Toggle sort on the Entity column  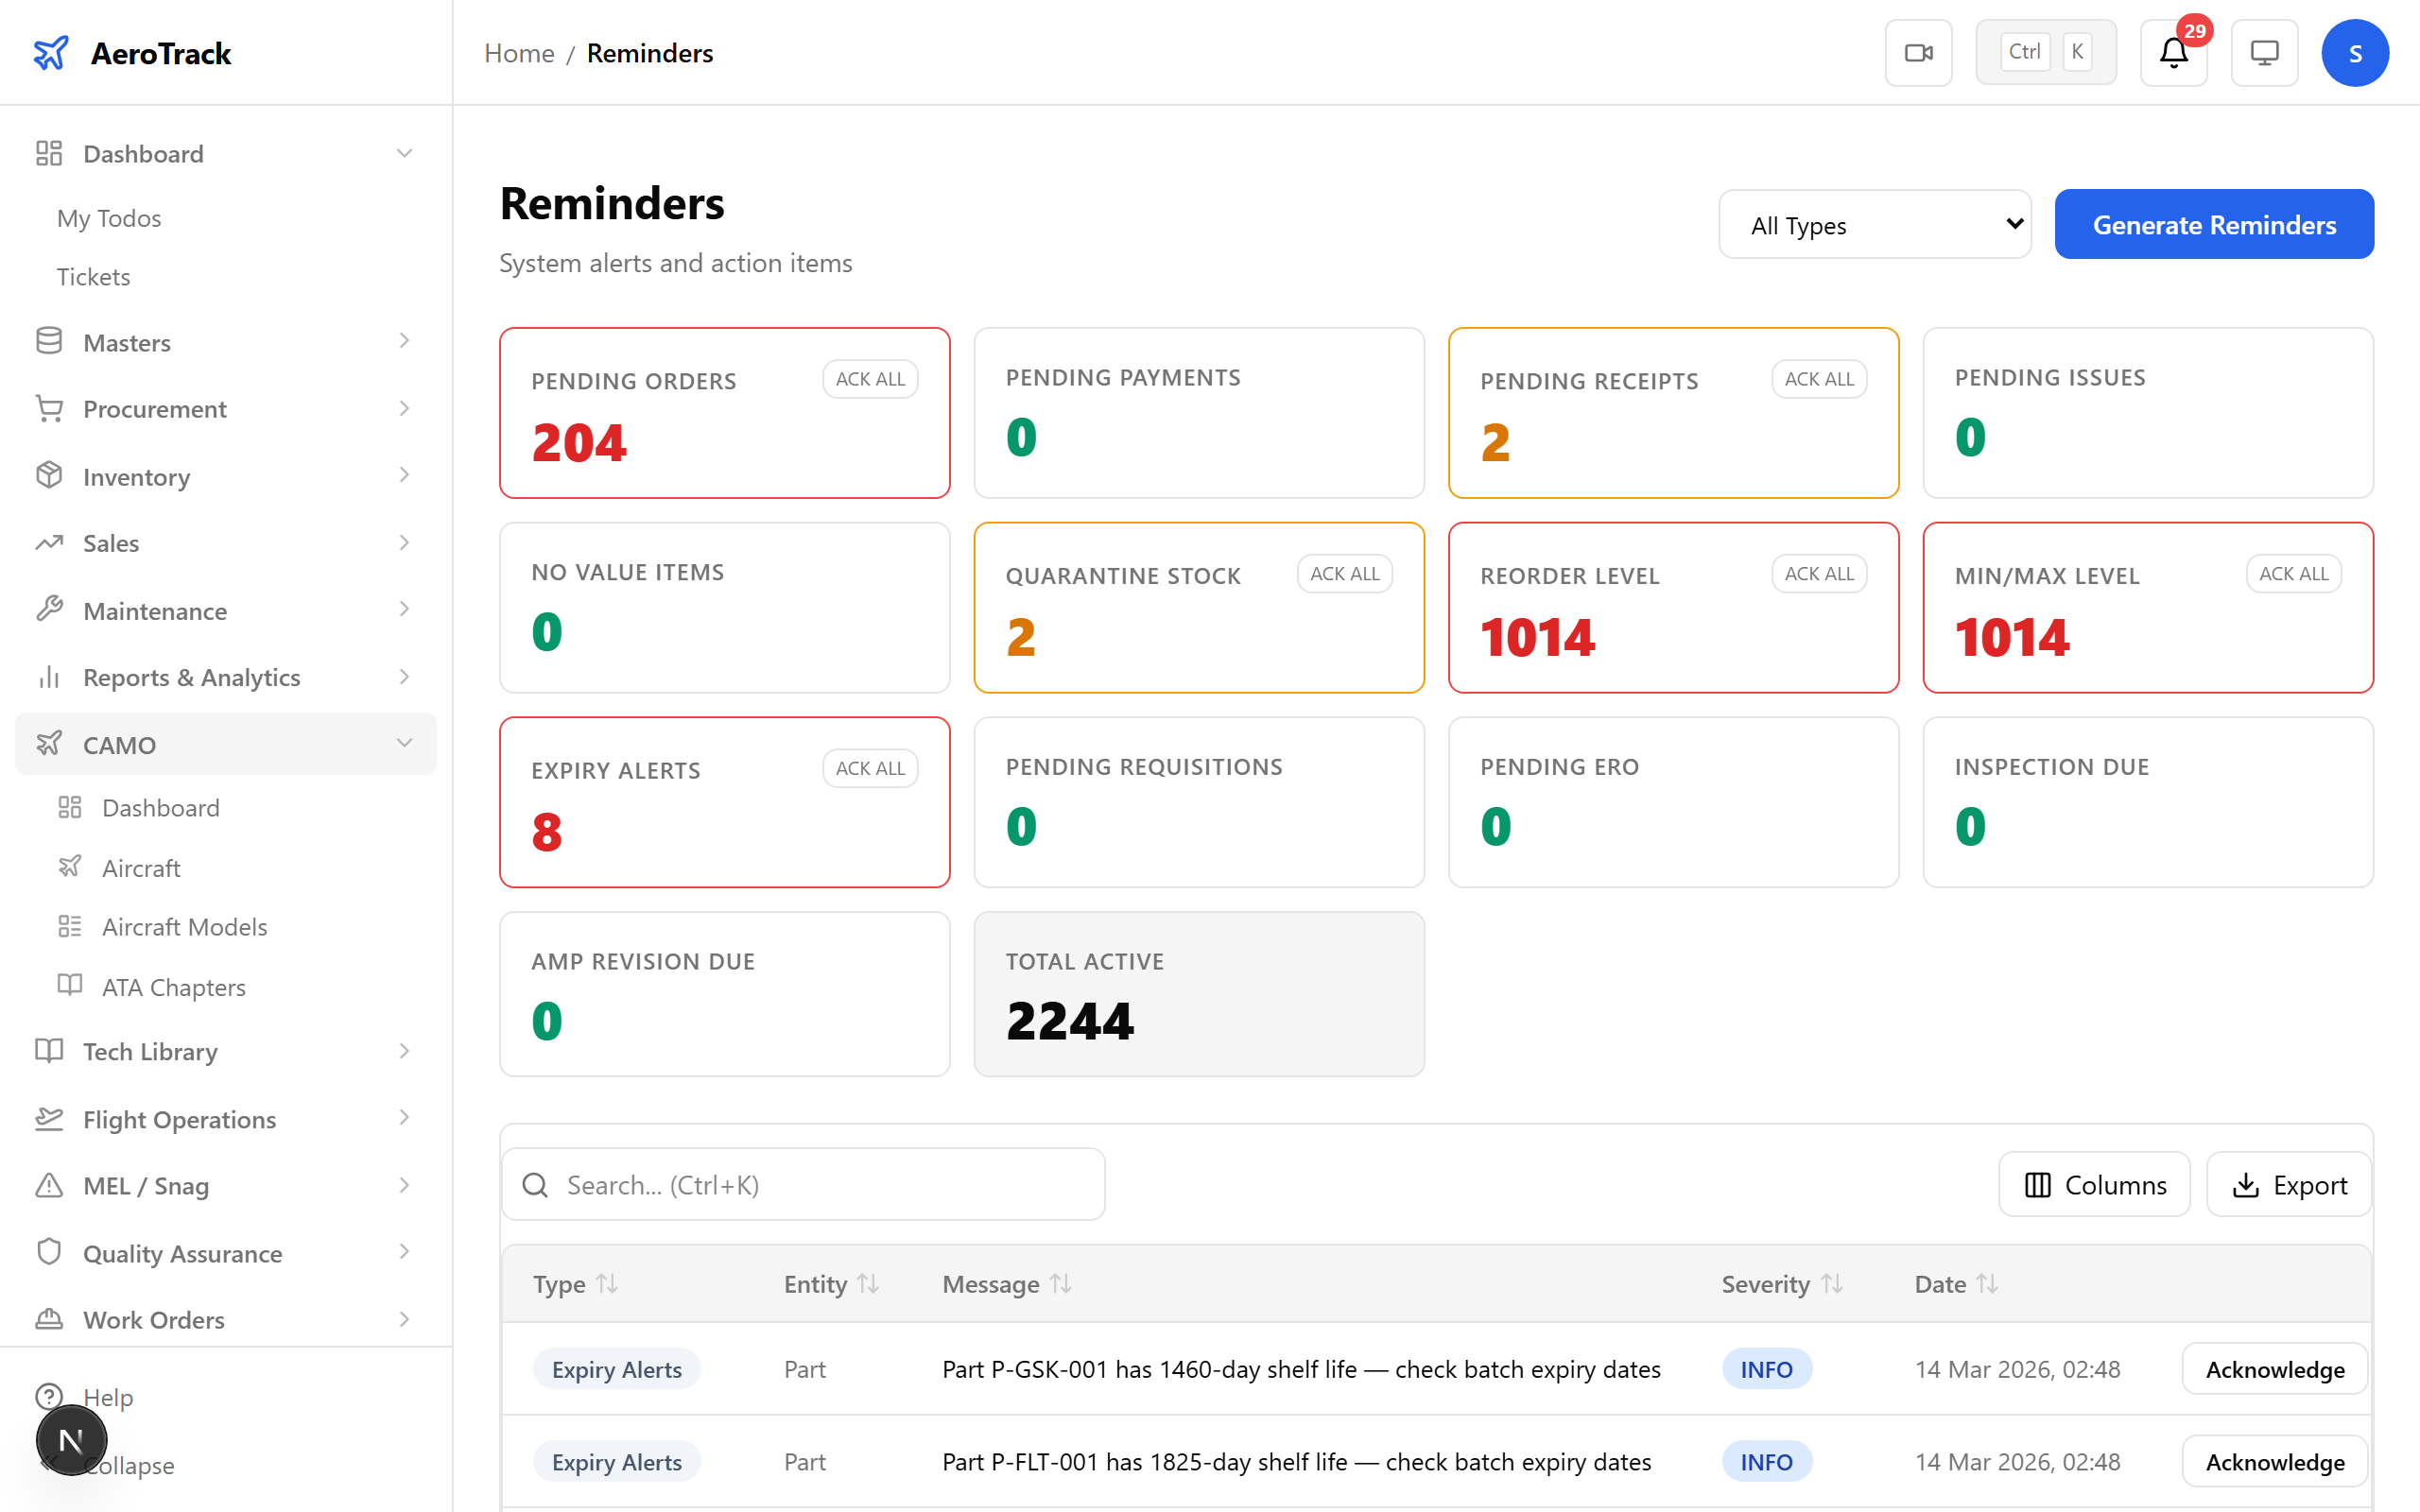point(868,1283)
